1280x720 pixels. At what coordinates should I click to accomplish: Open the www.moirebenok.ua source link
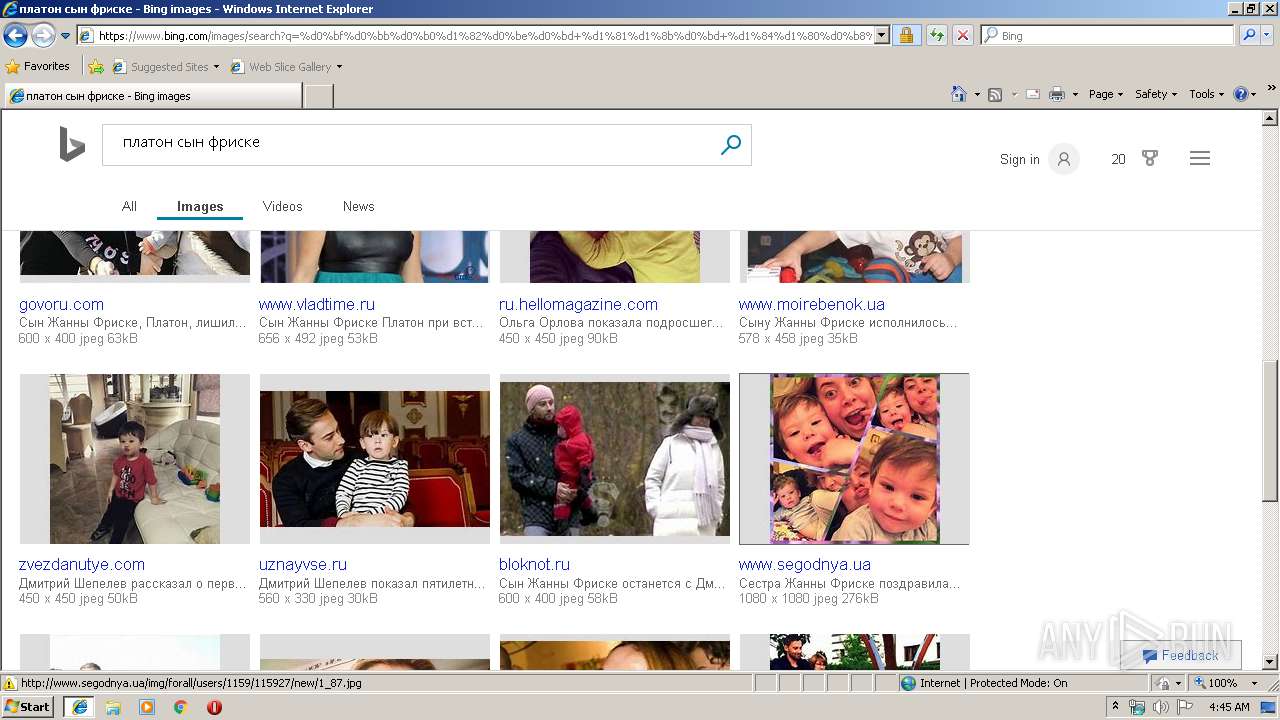click(812, 304)
